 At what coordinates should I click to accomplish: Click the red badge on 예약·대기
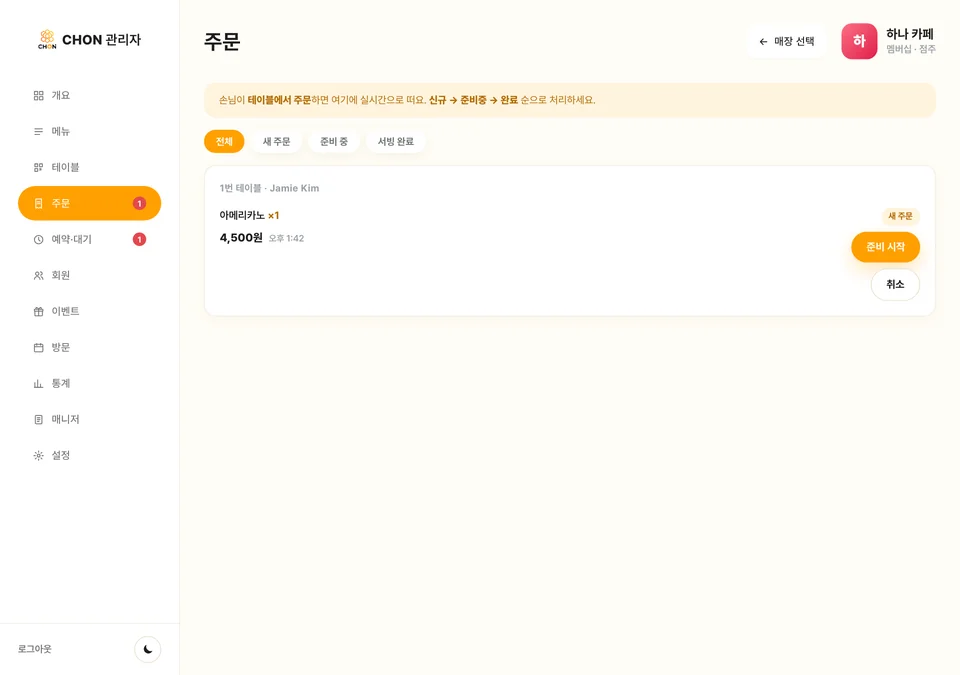pos(140,239)
